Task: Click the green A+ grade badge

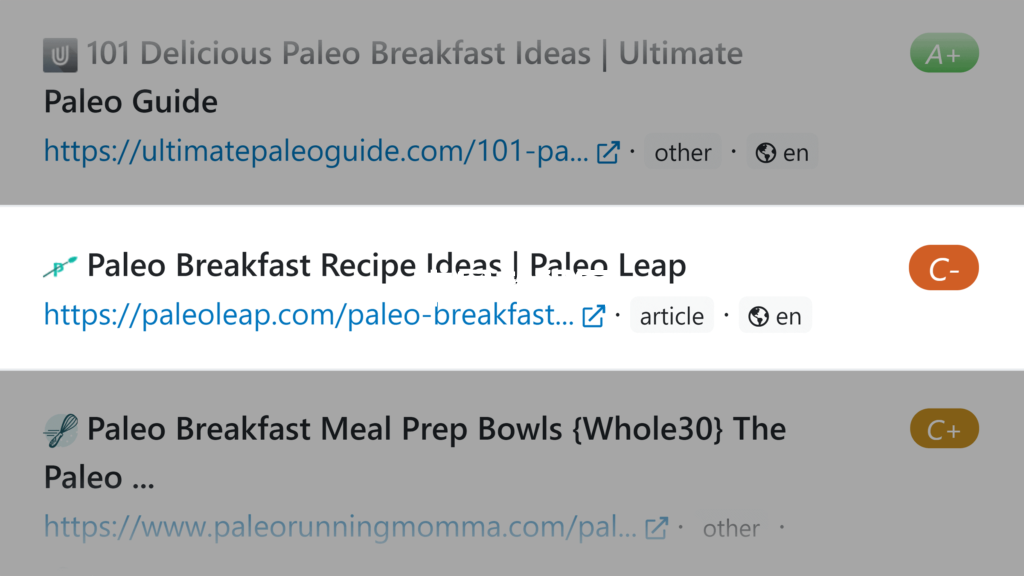Action: point(944,53)
